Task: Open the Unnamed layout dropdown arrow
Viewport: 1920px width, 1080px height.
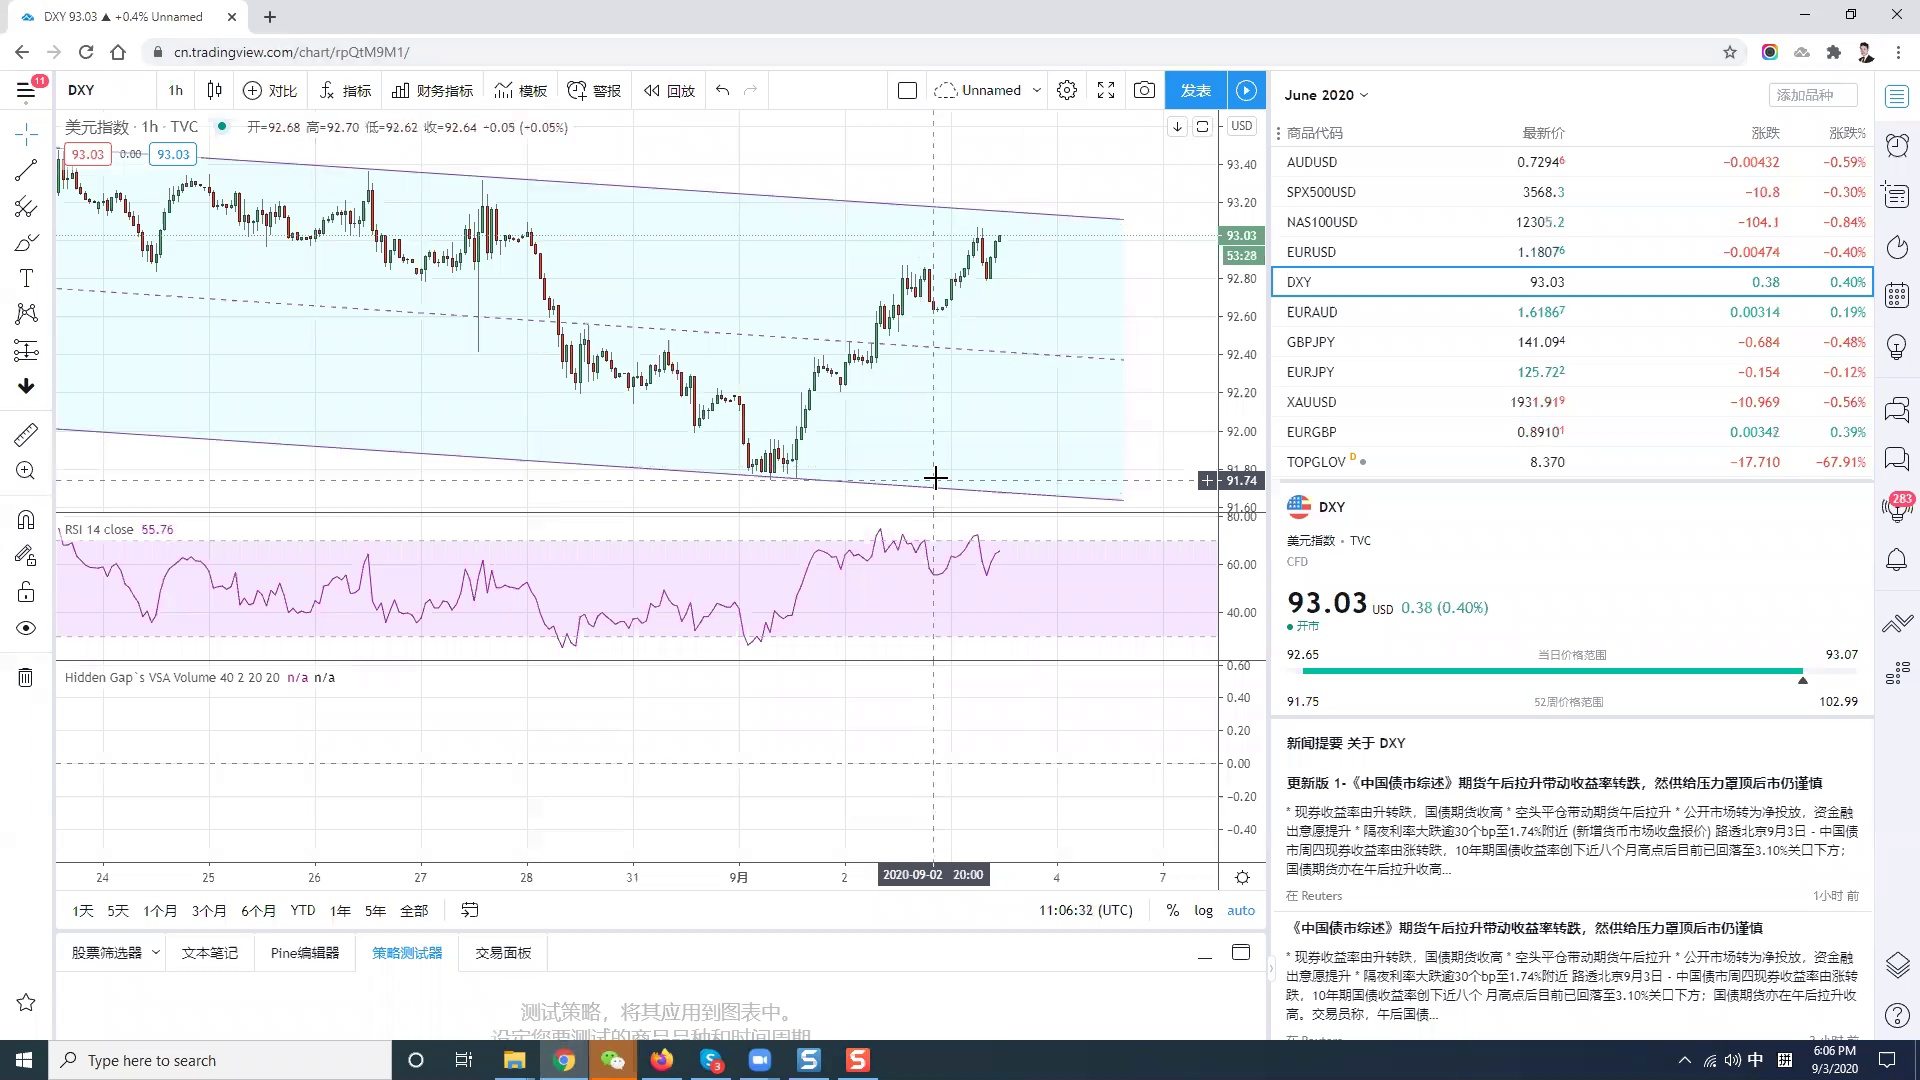Action: tap(1037, 91)
